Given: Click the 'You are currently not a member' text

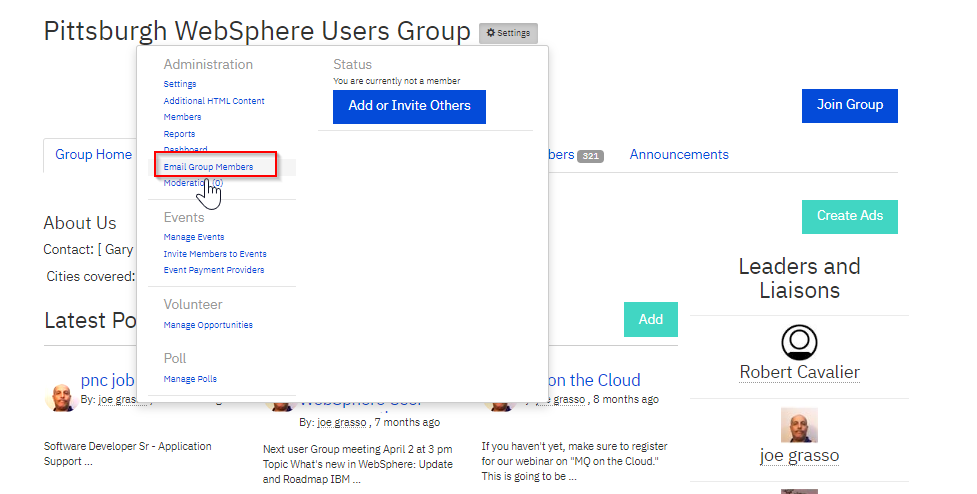Looking at the screenshot, I should [x=396, y=81].
